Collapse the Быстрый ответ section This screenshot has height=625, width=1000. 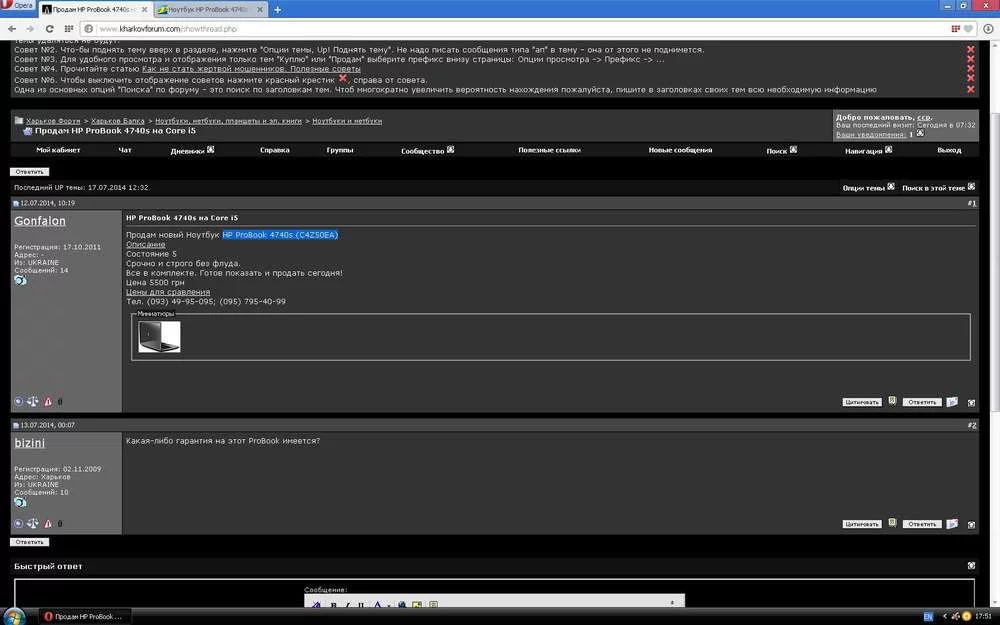971,565
